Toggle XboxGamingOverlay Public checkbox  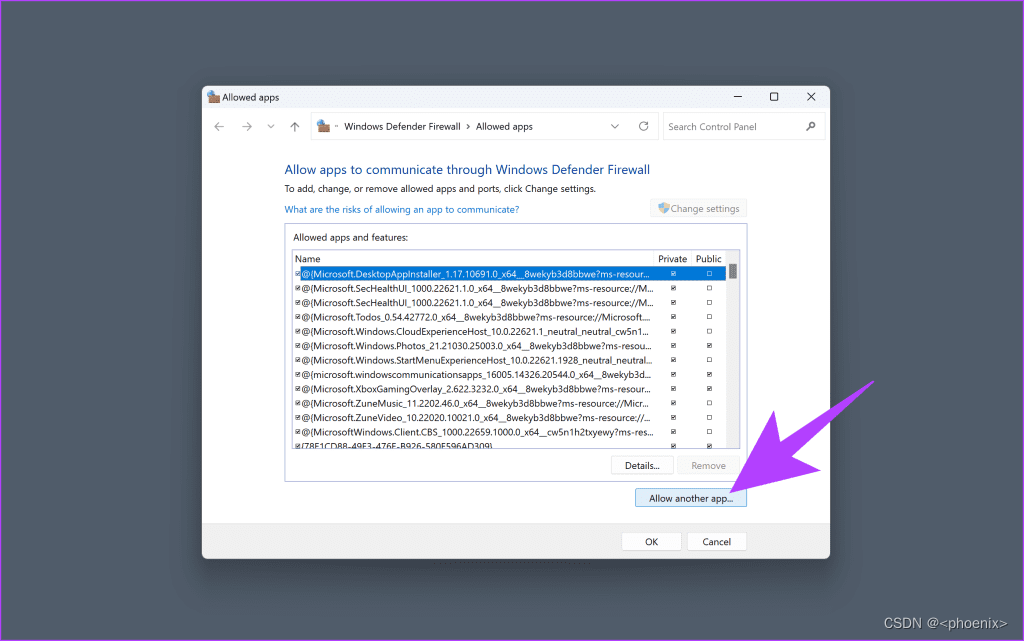709,388
